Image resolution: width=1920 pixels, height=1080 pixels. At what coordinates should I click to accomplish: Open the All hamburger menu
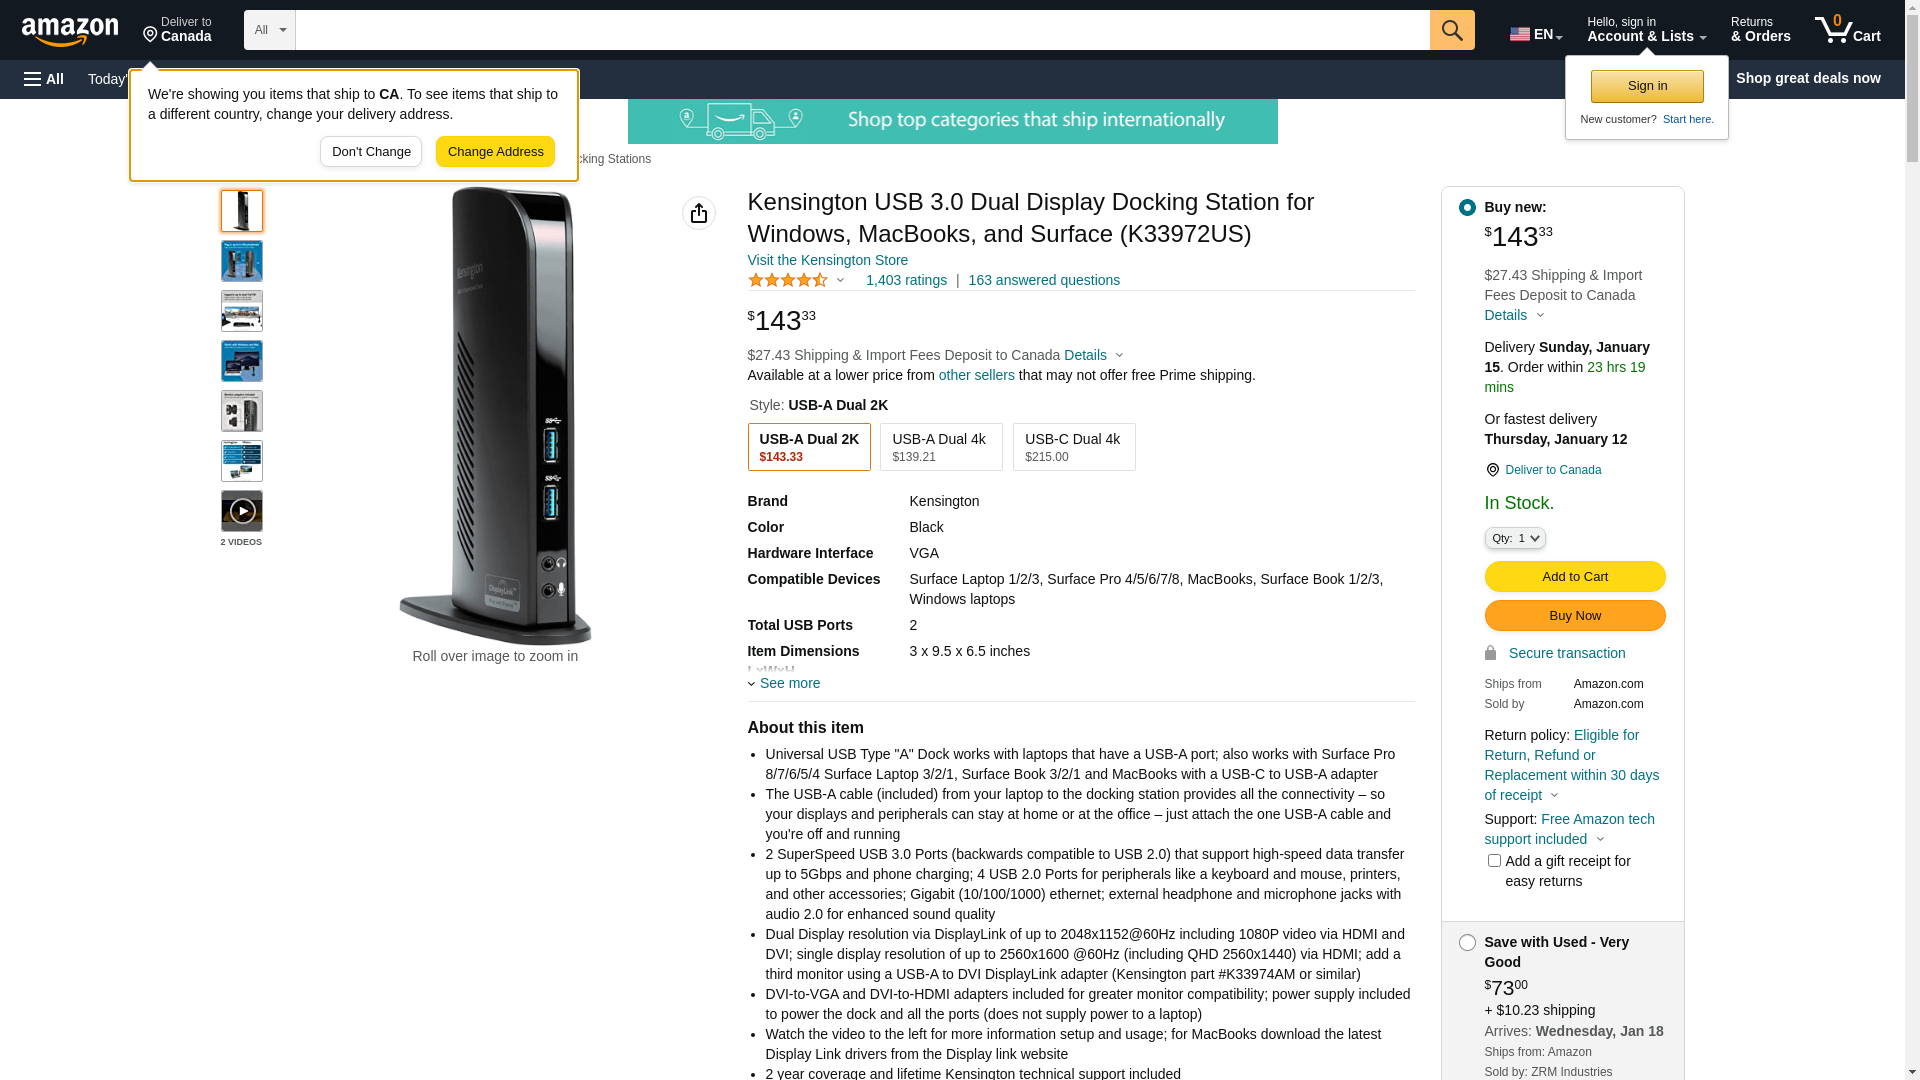(44, 79)
